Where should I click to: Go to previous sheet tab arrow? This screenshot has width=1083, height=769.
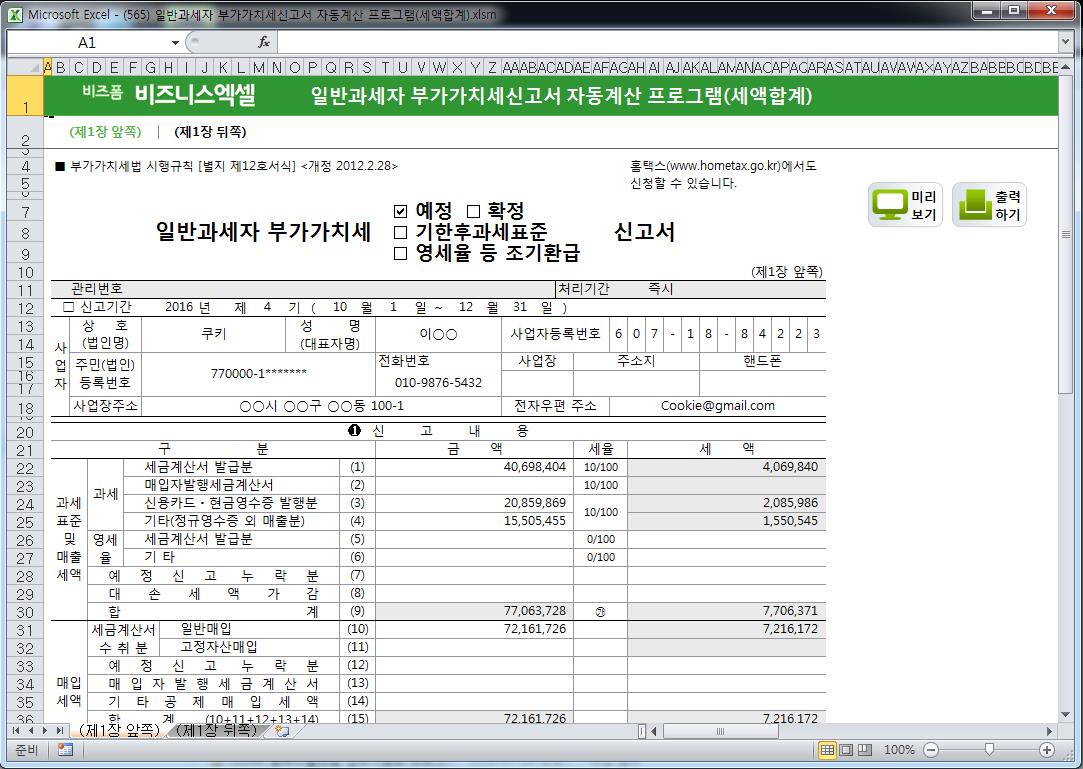click(30, 730)
